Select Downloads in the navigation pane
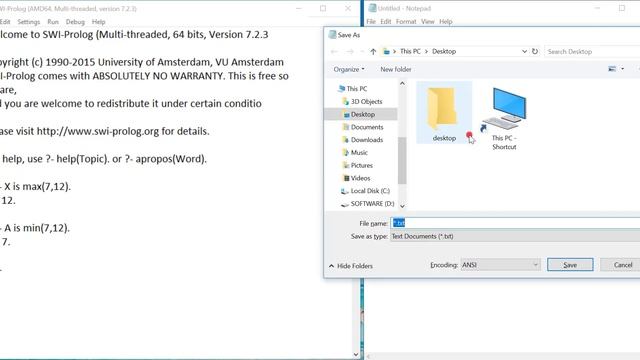 (x=367, y=140)
